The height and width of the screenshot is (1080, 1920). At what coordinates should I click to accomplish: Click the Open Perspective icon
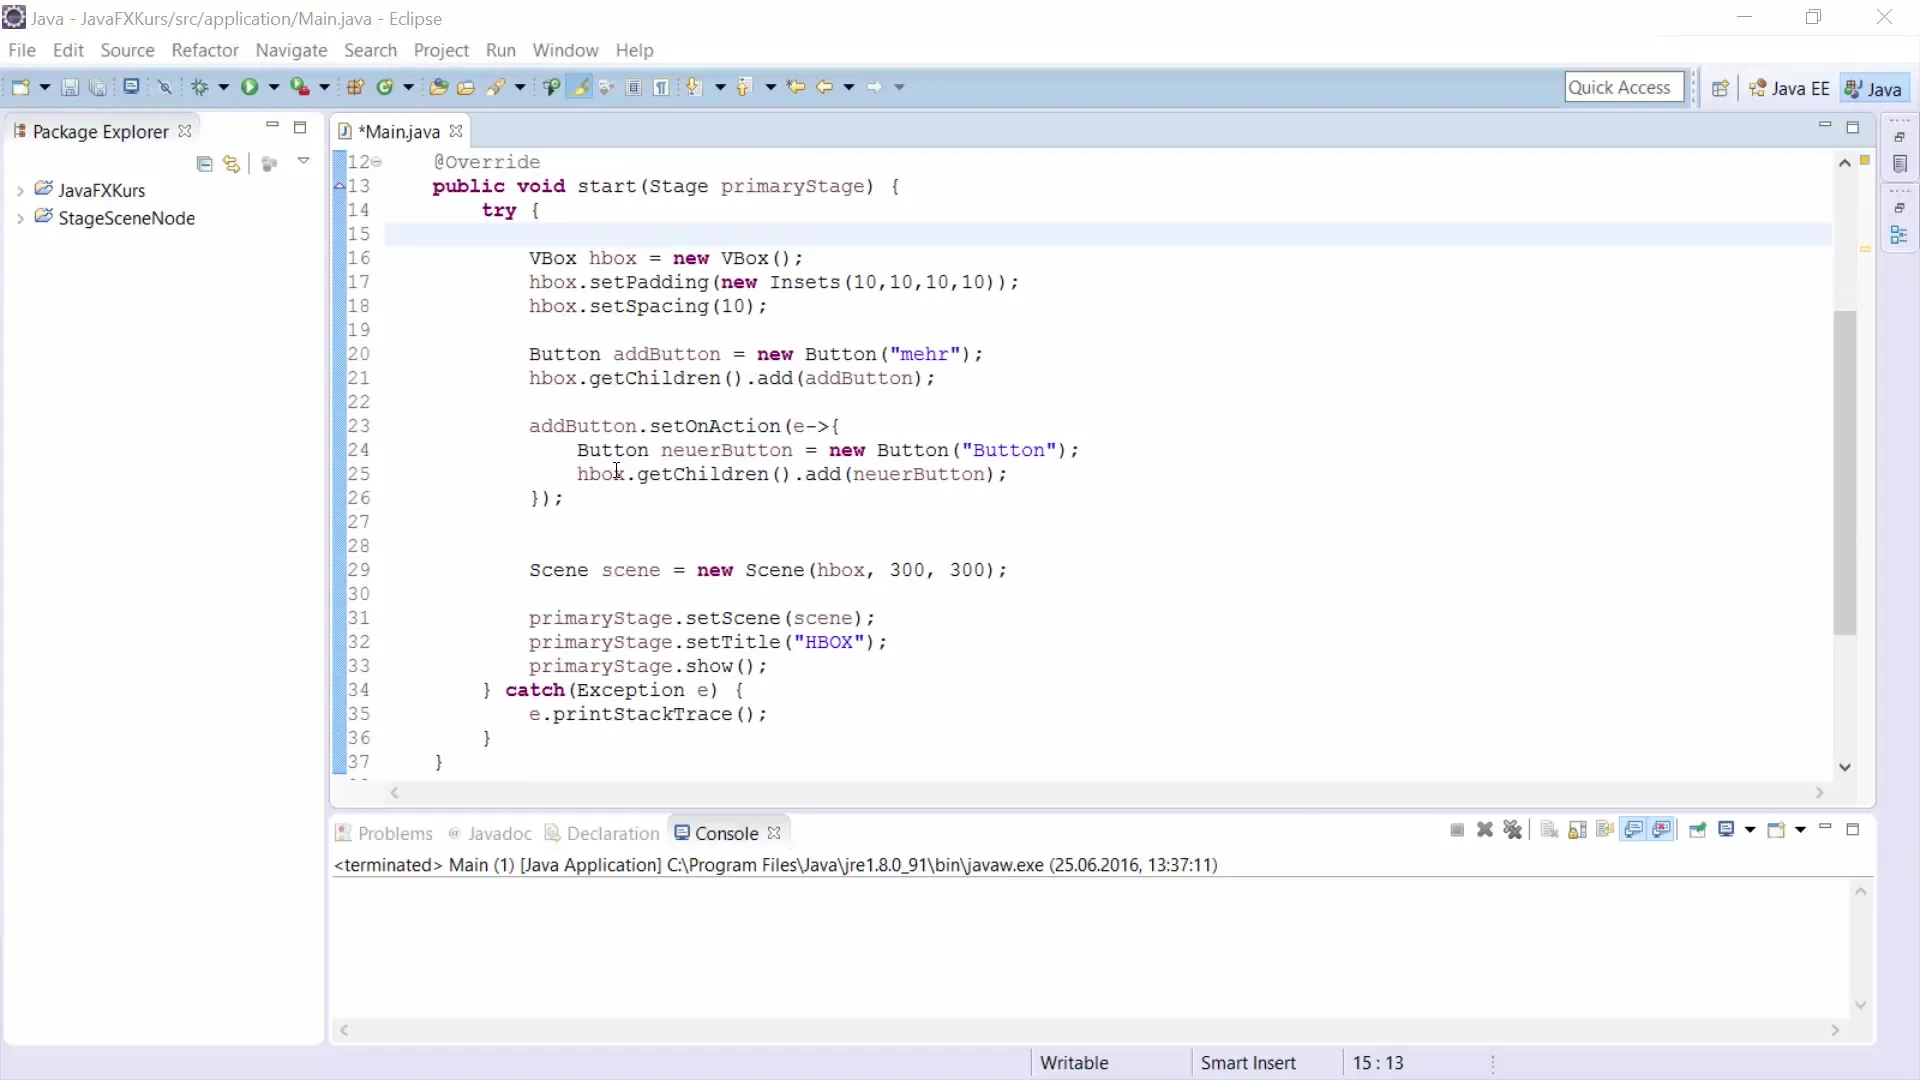(1720, 88)
